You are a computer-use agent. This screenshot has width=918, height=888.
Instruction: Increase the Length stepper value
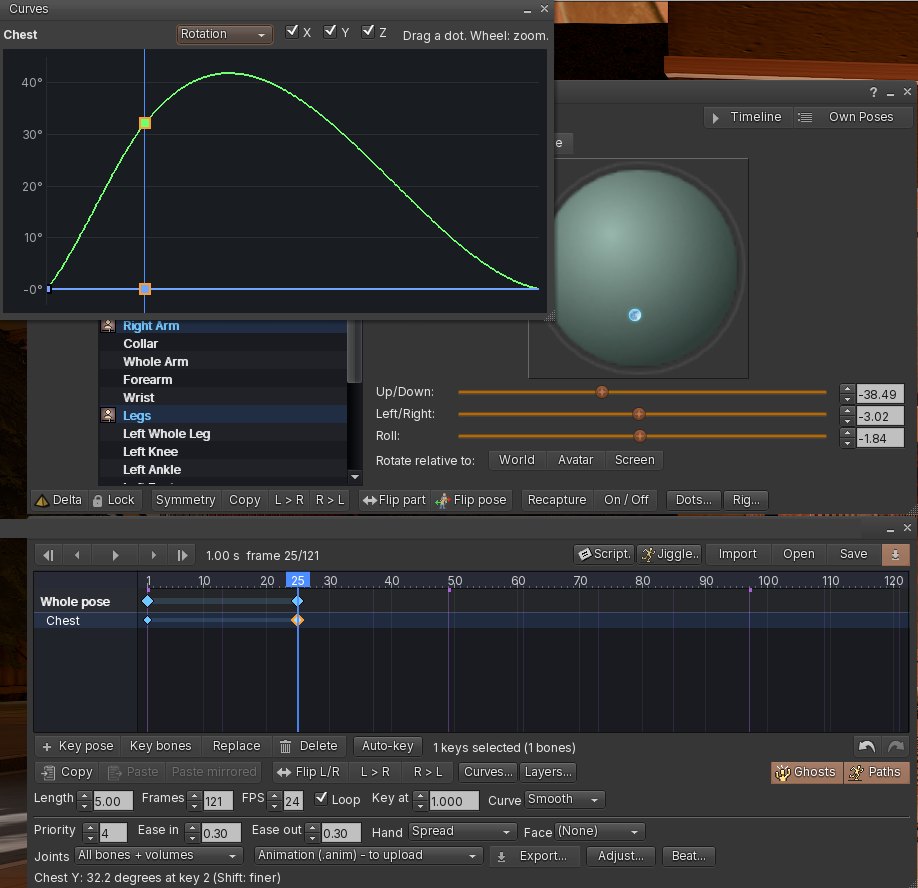coord(85,796)
